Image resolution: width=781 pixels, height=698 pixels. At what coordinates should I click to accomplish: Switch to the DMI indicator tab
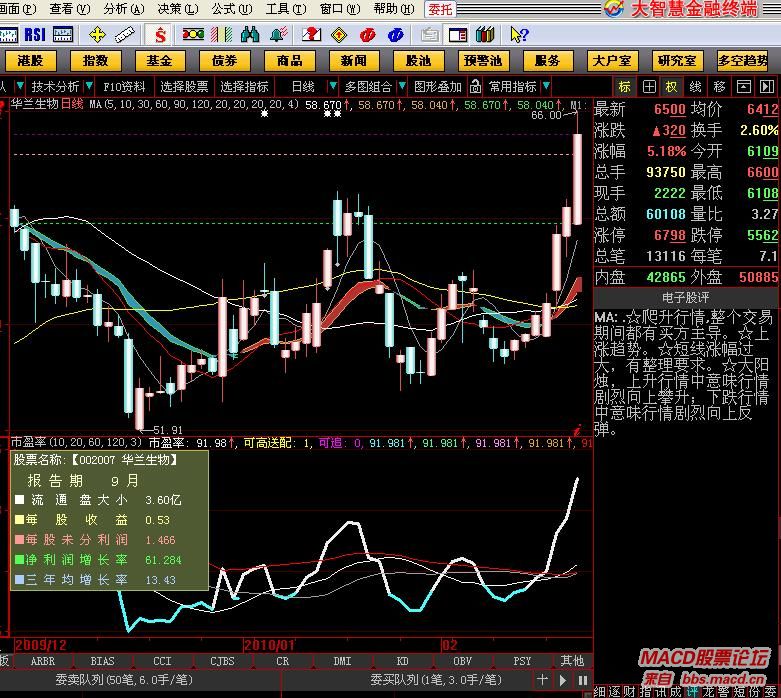pyautogui.click(x=342, y=661)
